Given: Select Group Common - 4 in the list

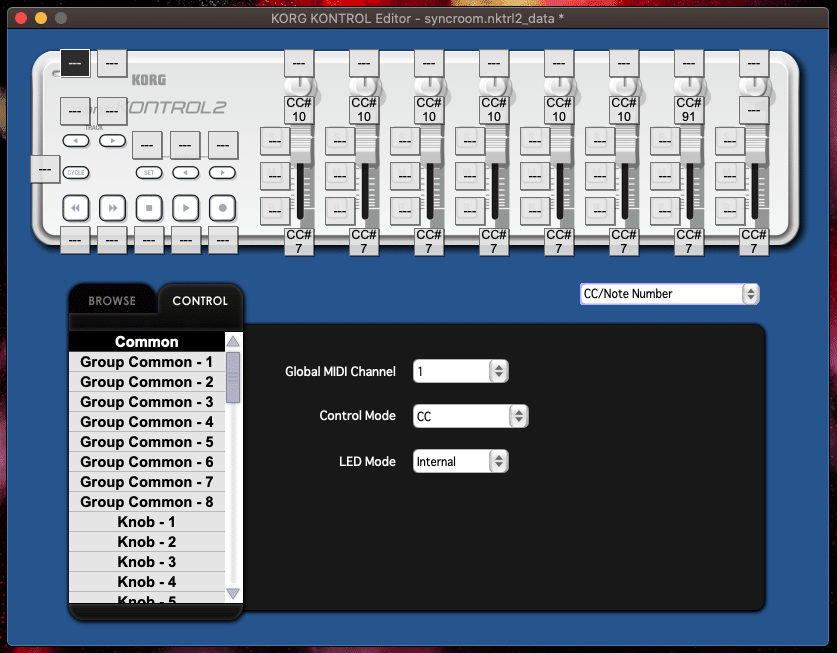Looking at the screenshot, I should (x=147, y=422).
